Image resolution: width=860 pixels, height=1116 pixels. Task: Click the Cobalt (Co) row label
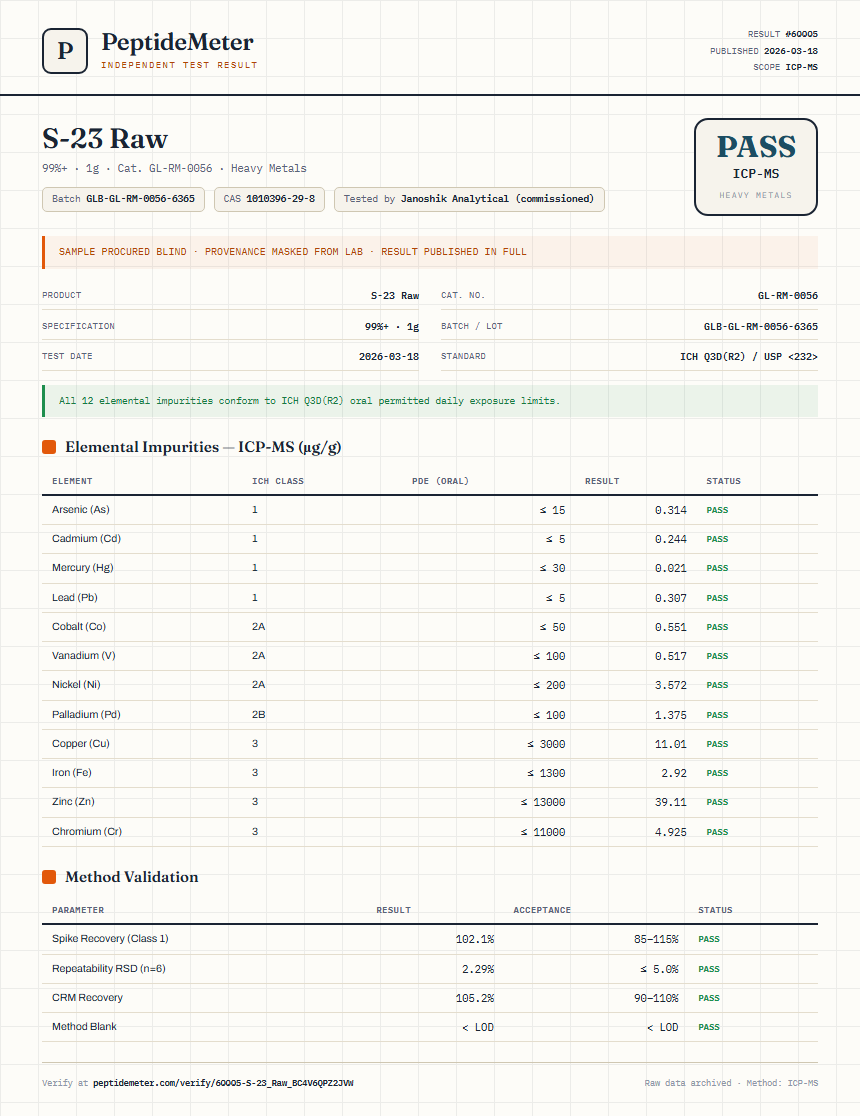(x=79, y=627)
